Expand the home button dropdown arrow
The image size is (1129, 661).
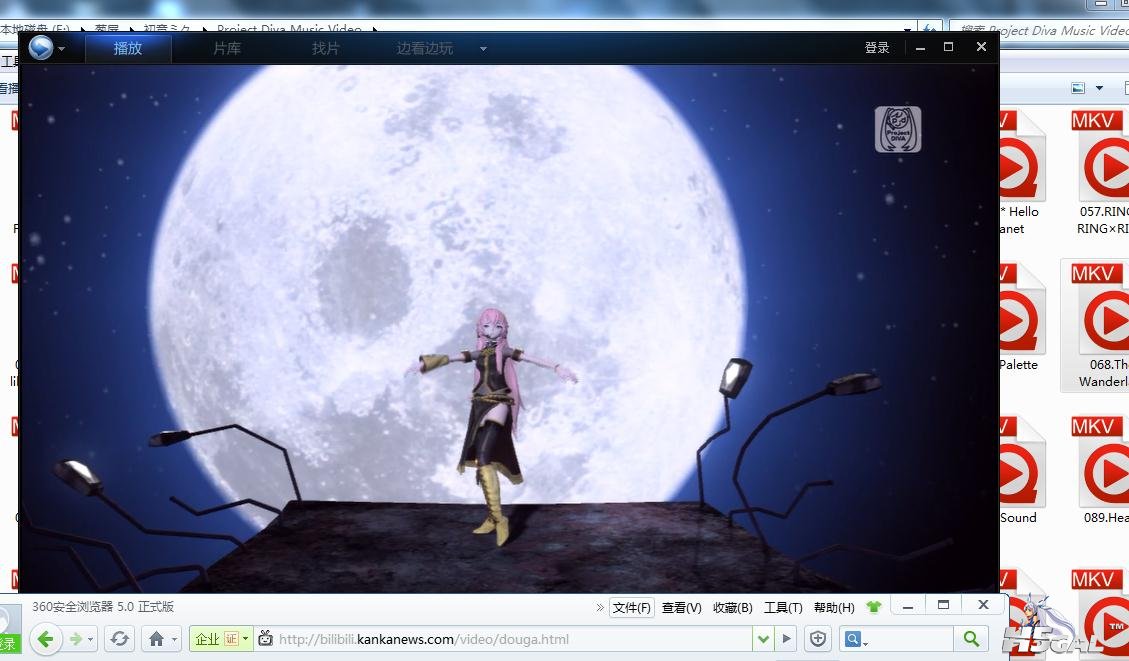[174, 639]
